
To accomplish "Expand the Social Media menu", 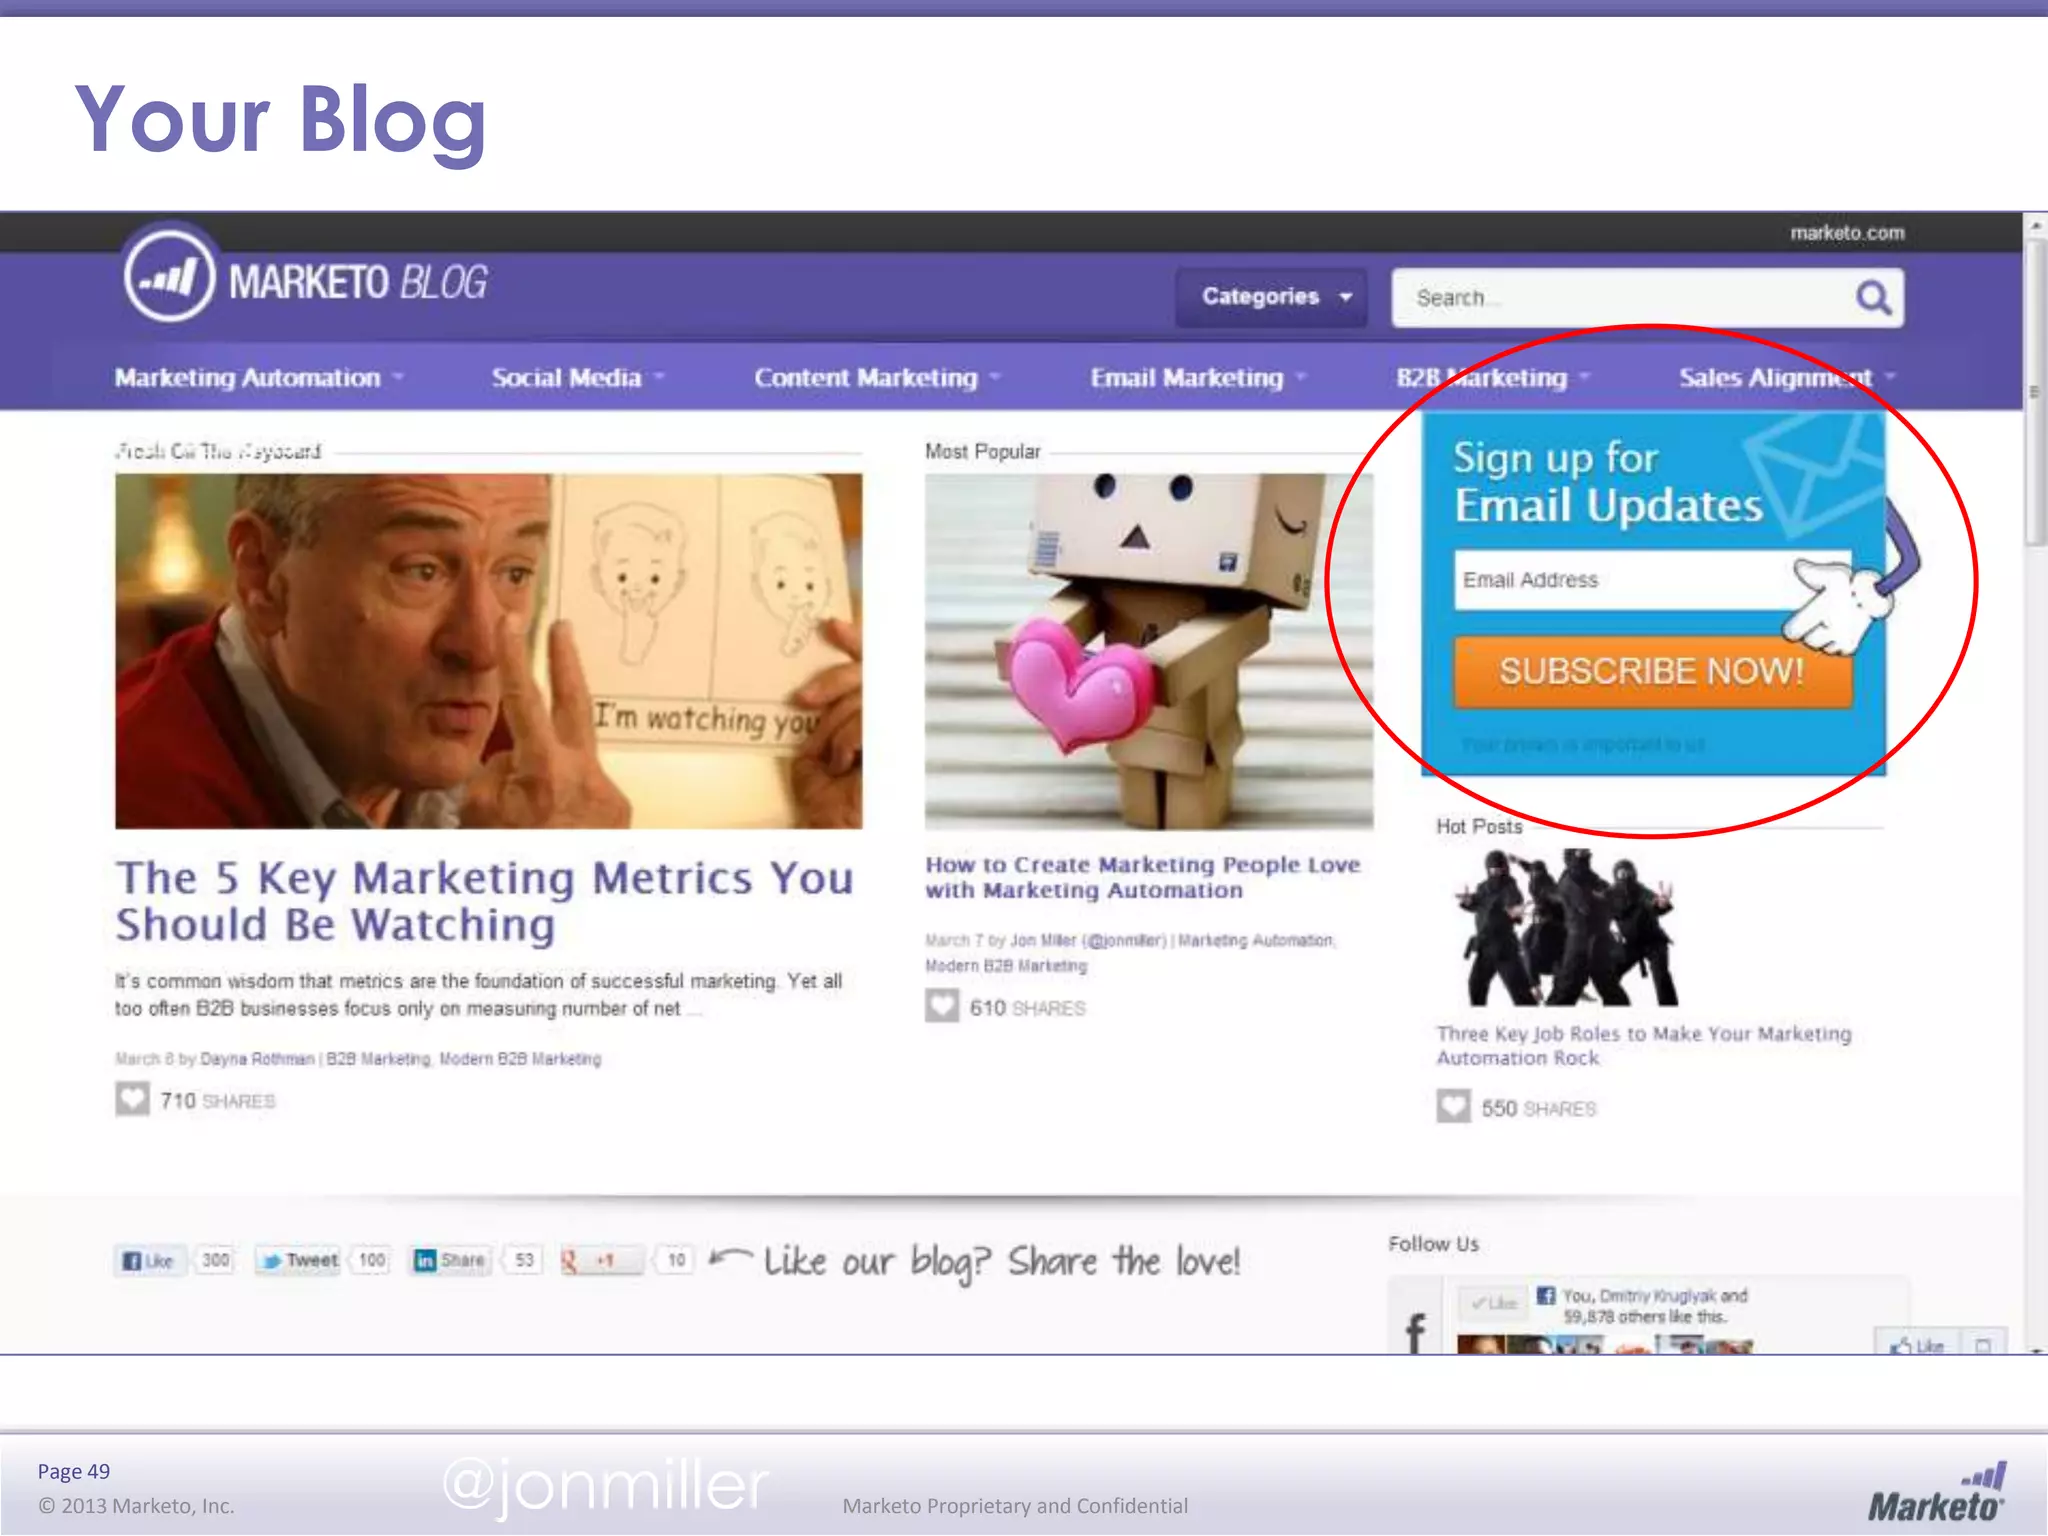I will [577, 378].
